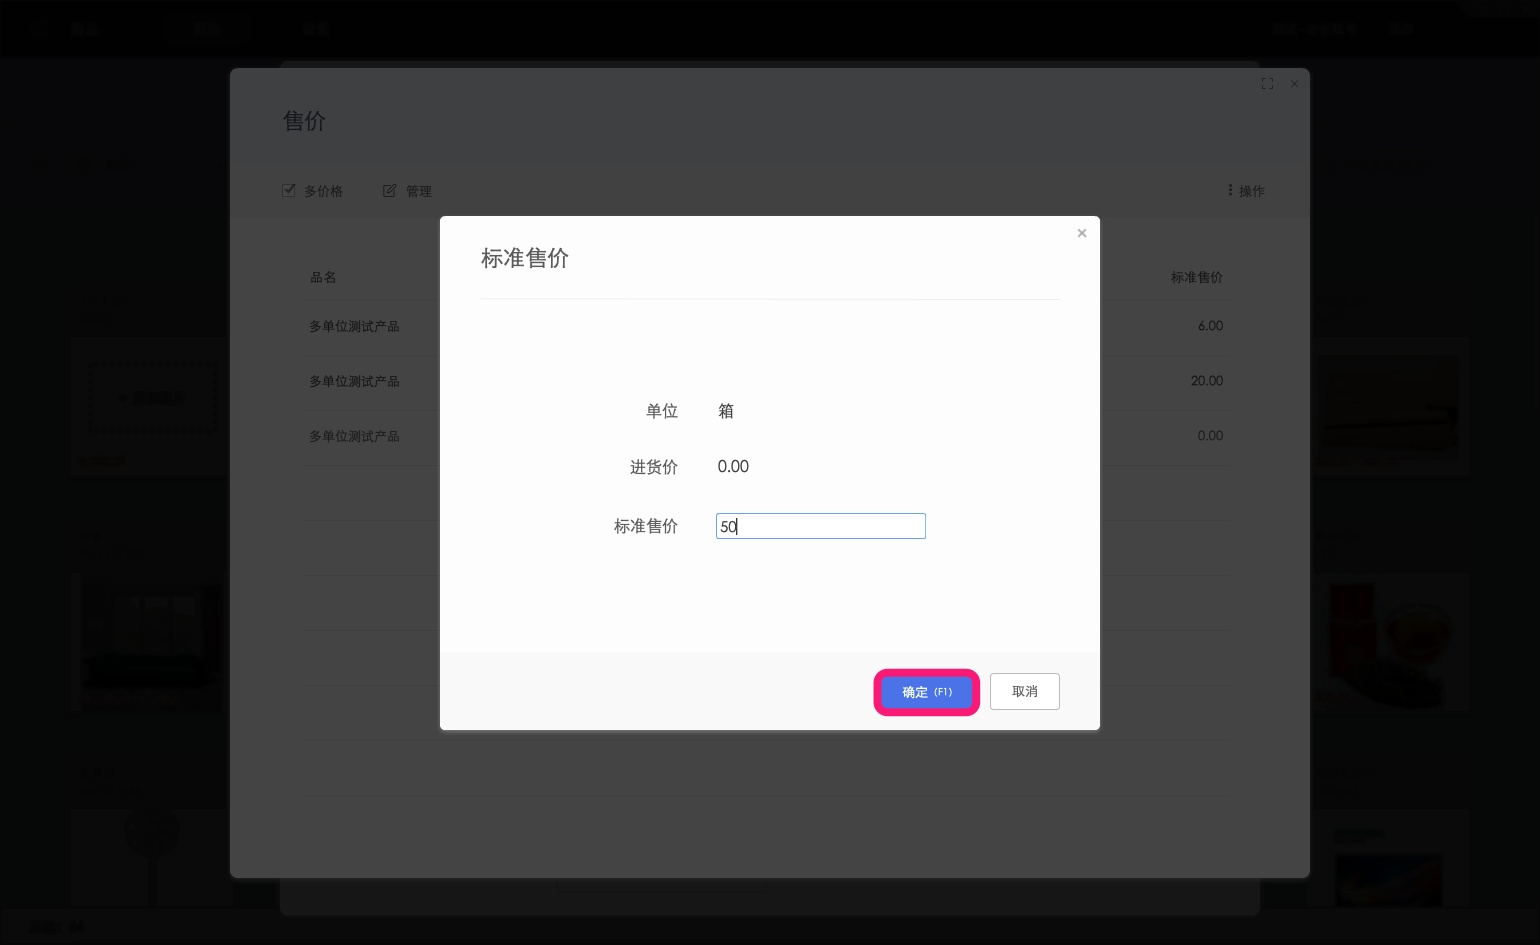
Task: Click the 标准售价 label beside the input
Action: [646, 526]
